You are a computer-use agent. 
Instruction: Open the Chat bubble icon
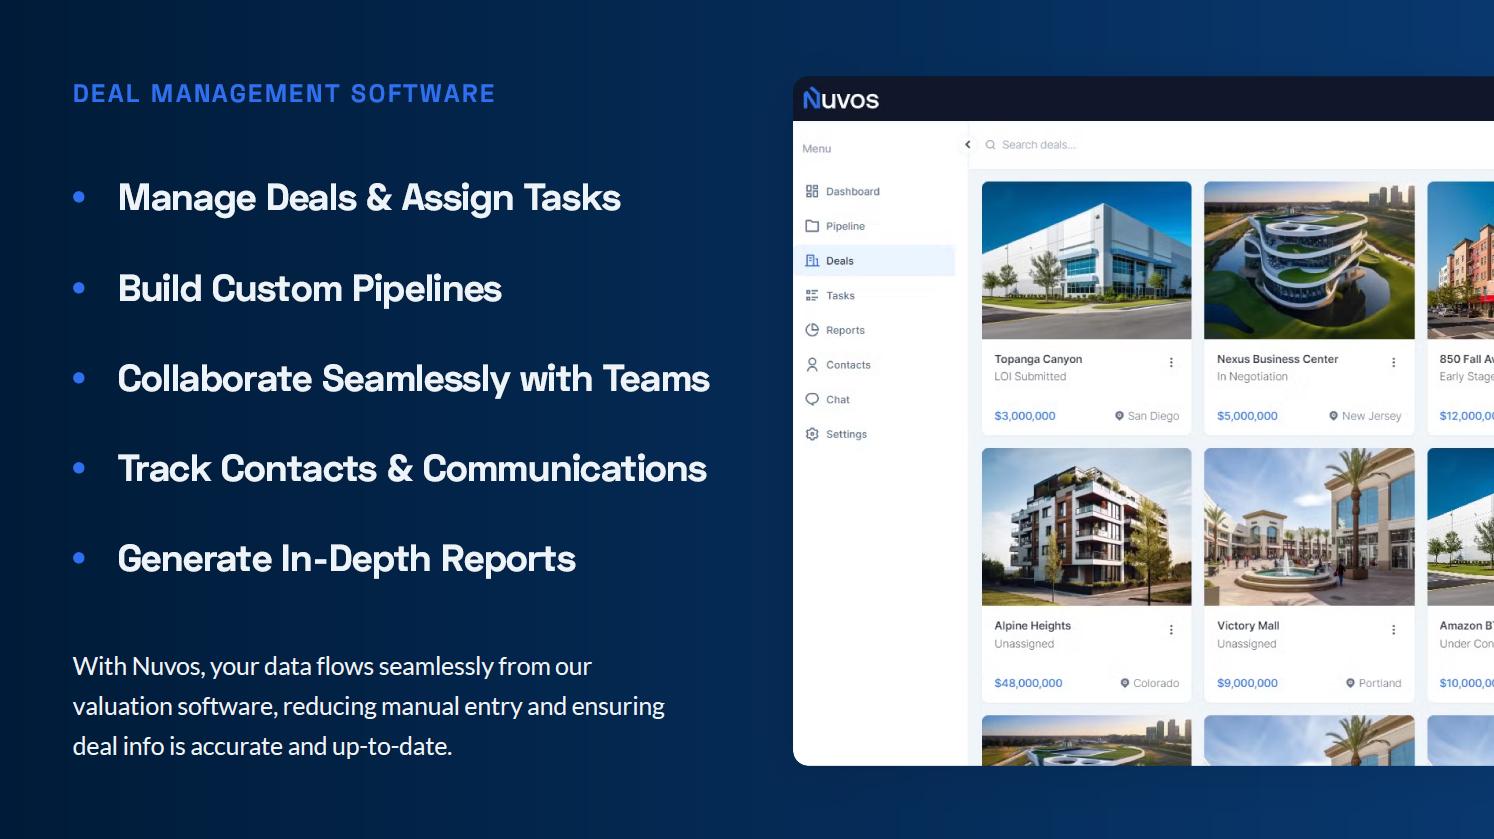[x=812, y=399]
